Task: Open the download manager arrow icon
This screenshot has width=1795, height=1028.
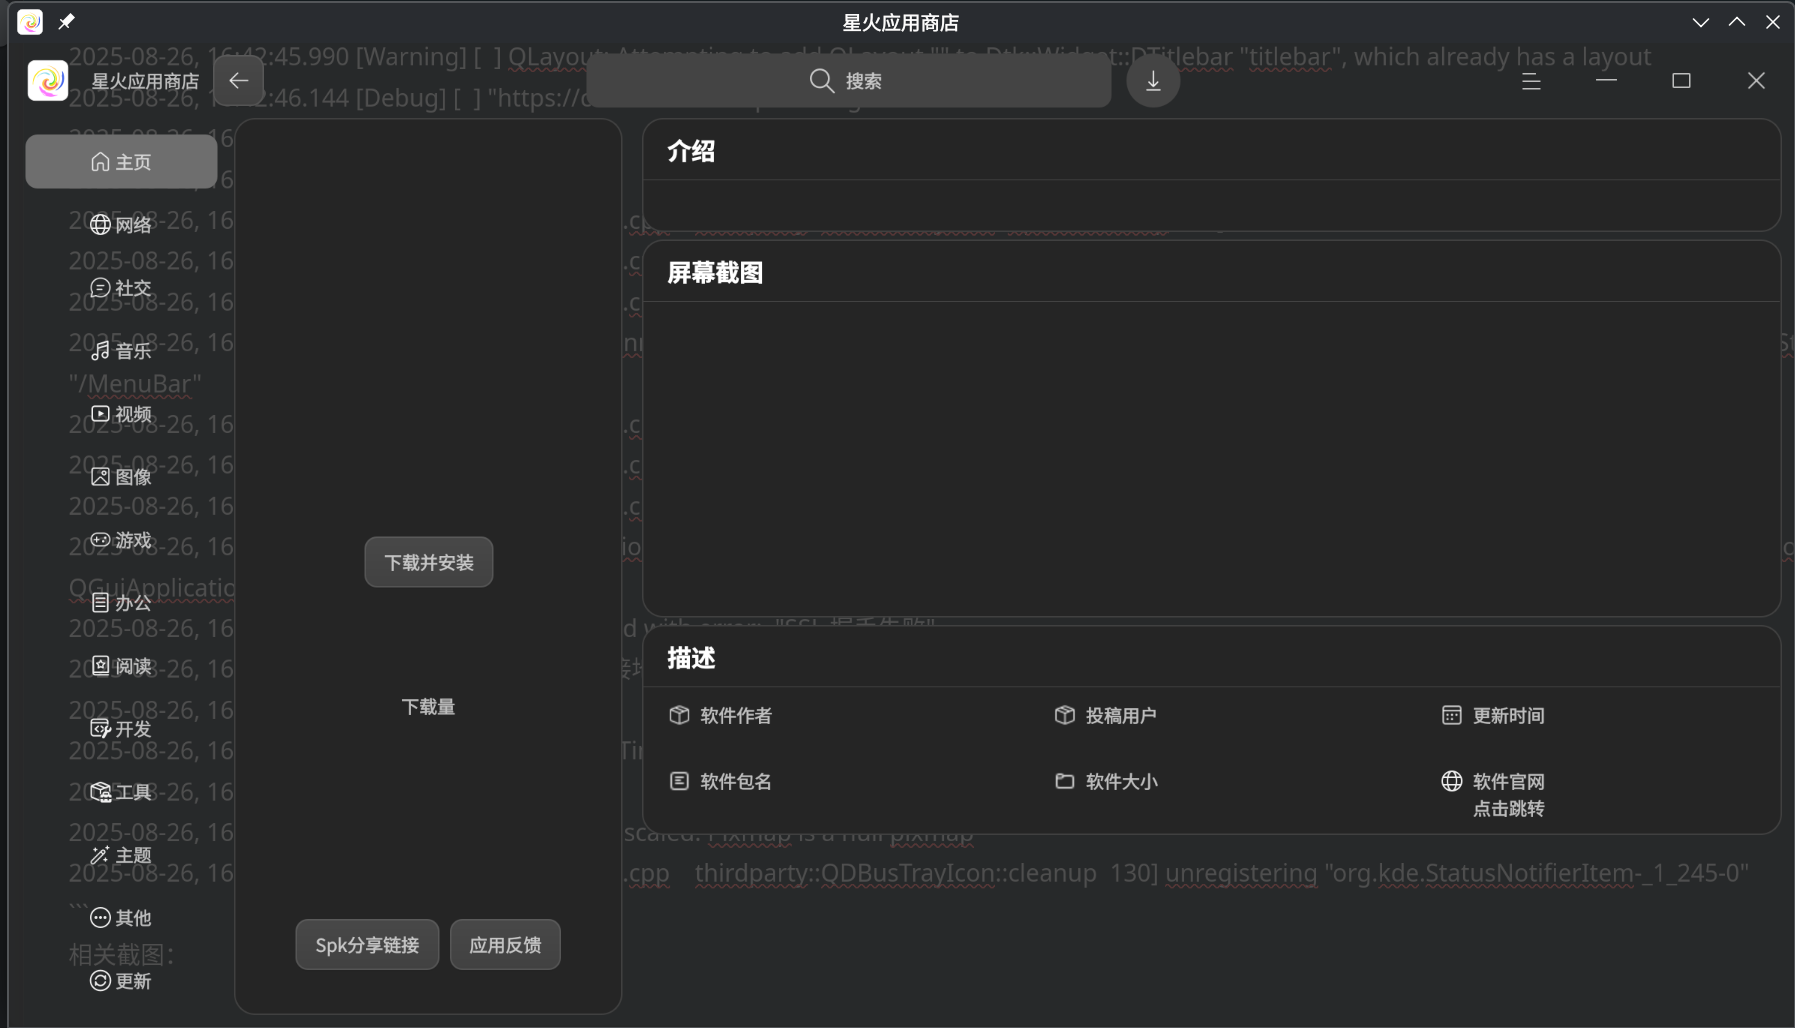Action: click(x=1153, y=81)
